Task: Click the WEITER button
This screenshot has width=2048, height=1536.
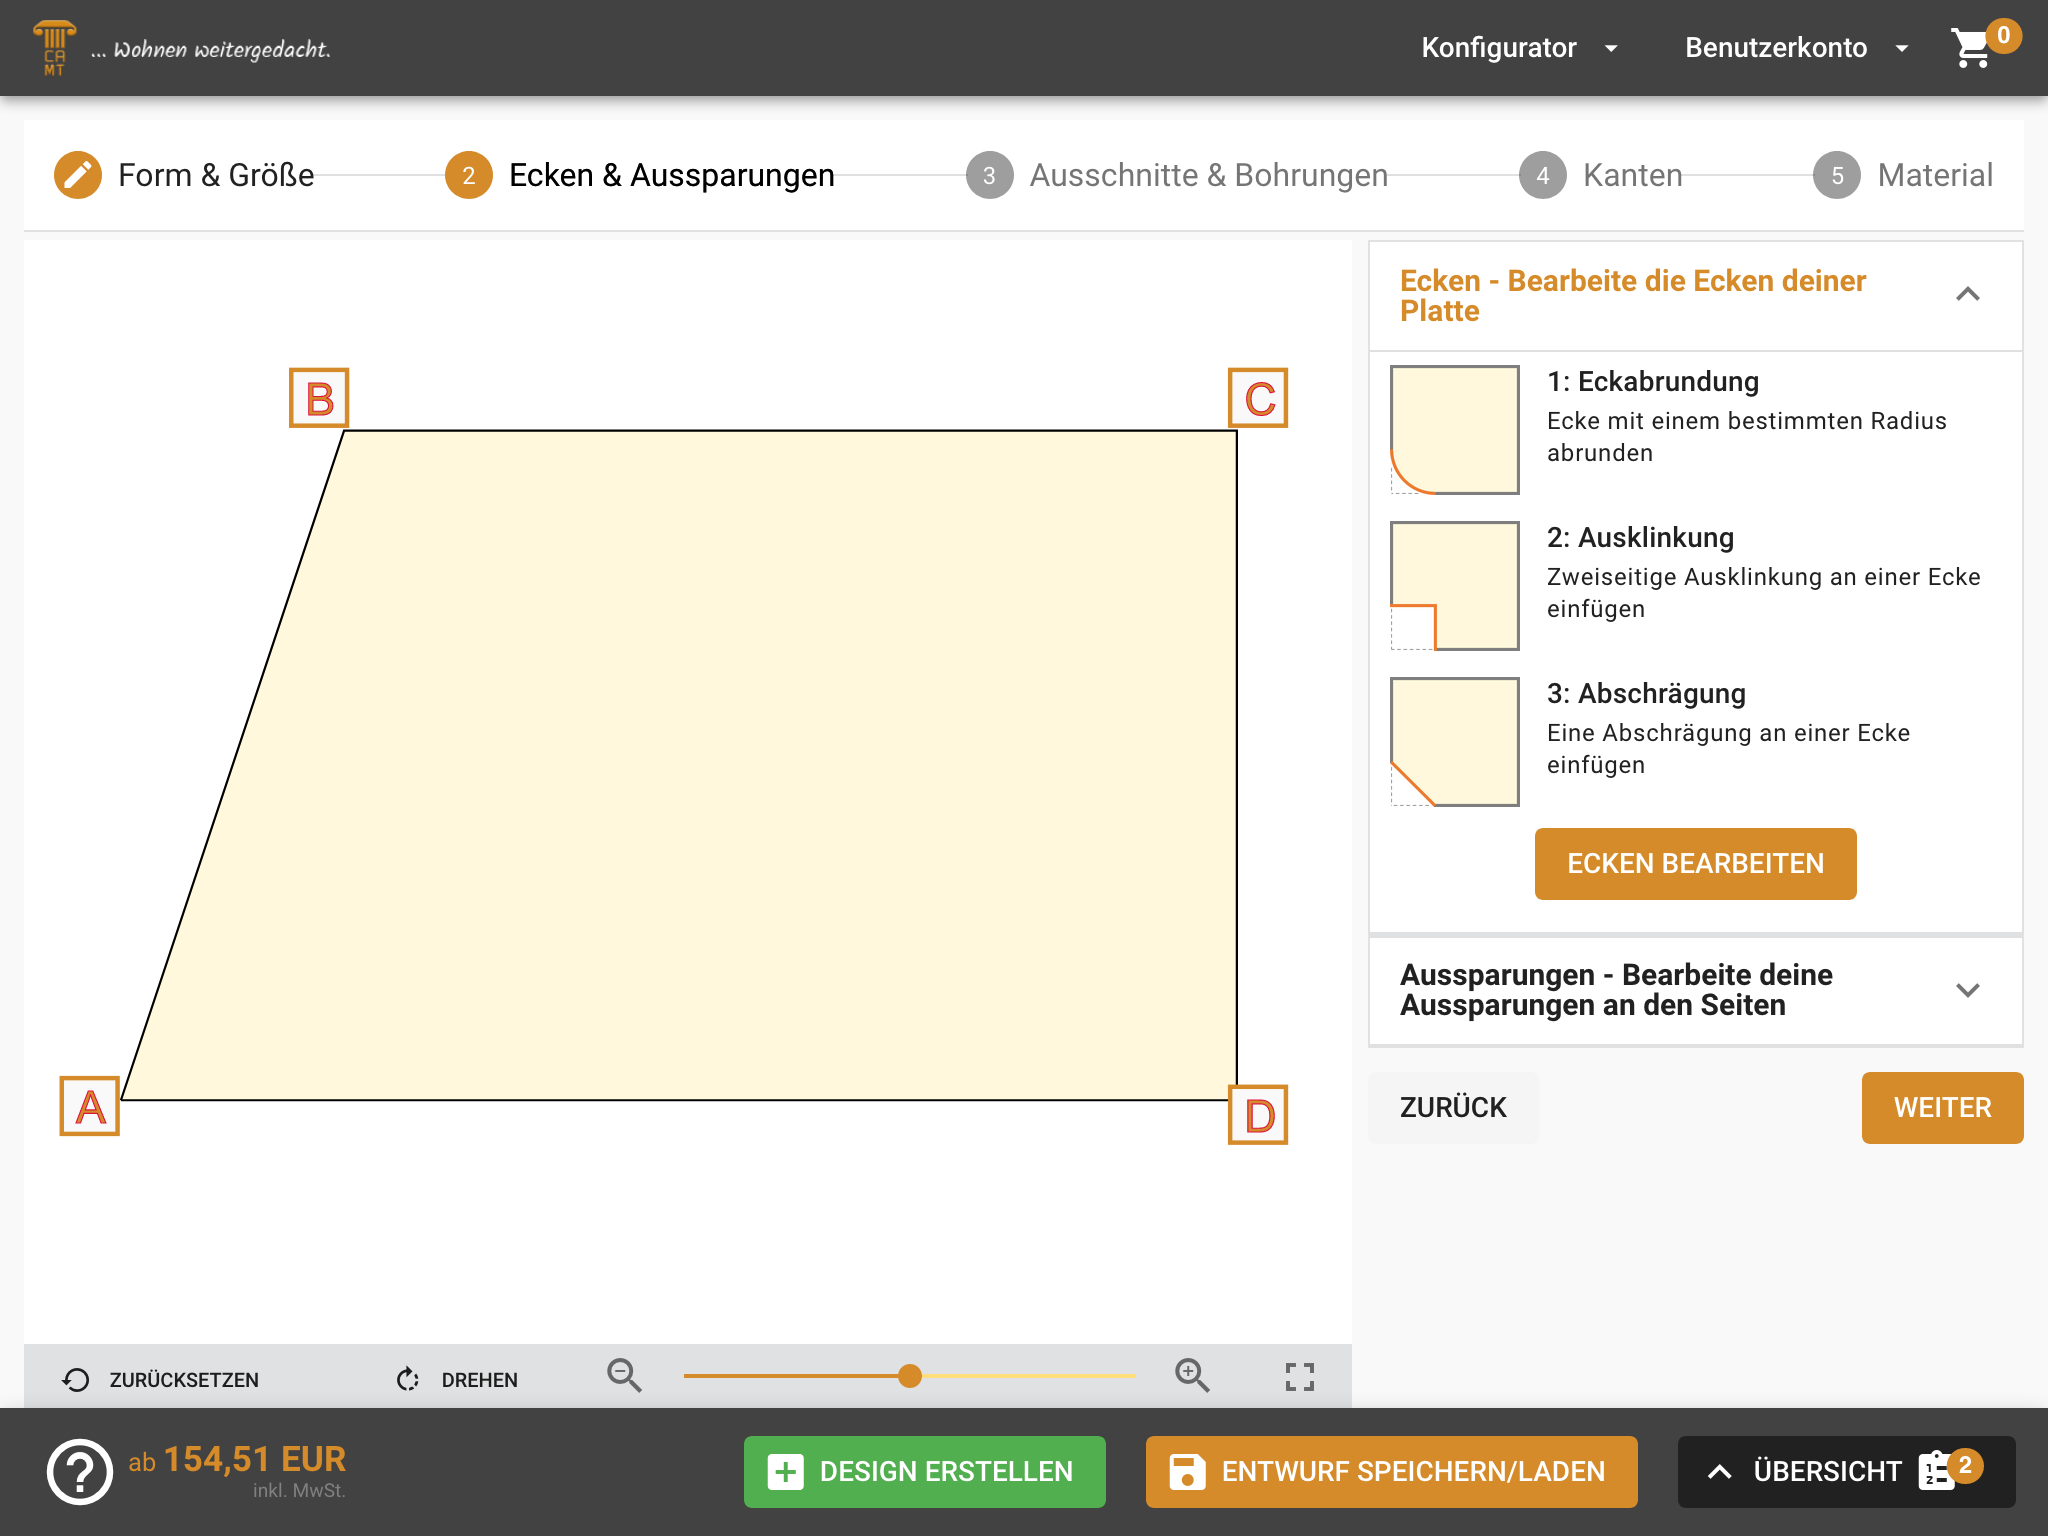Action: coord(1942,1107)
